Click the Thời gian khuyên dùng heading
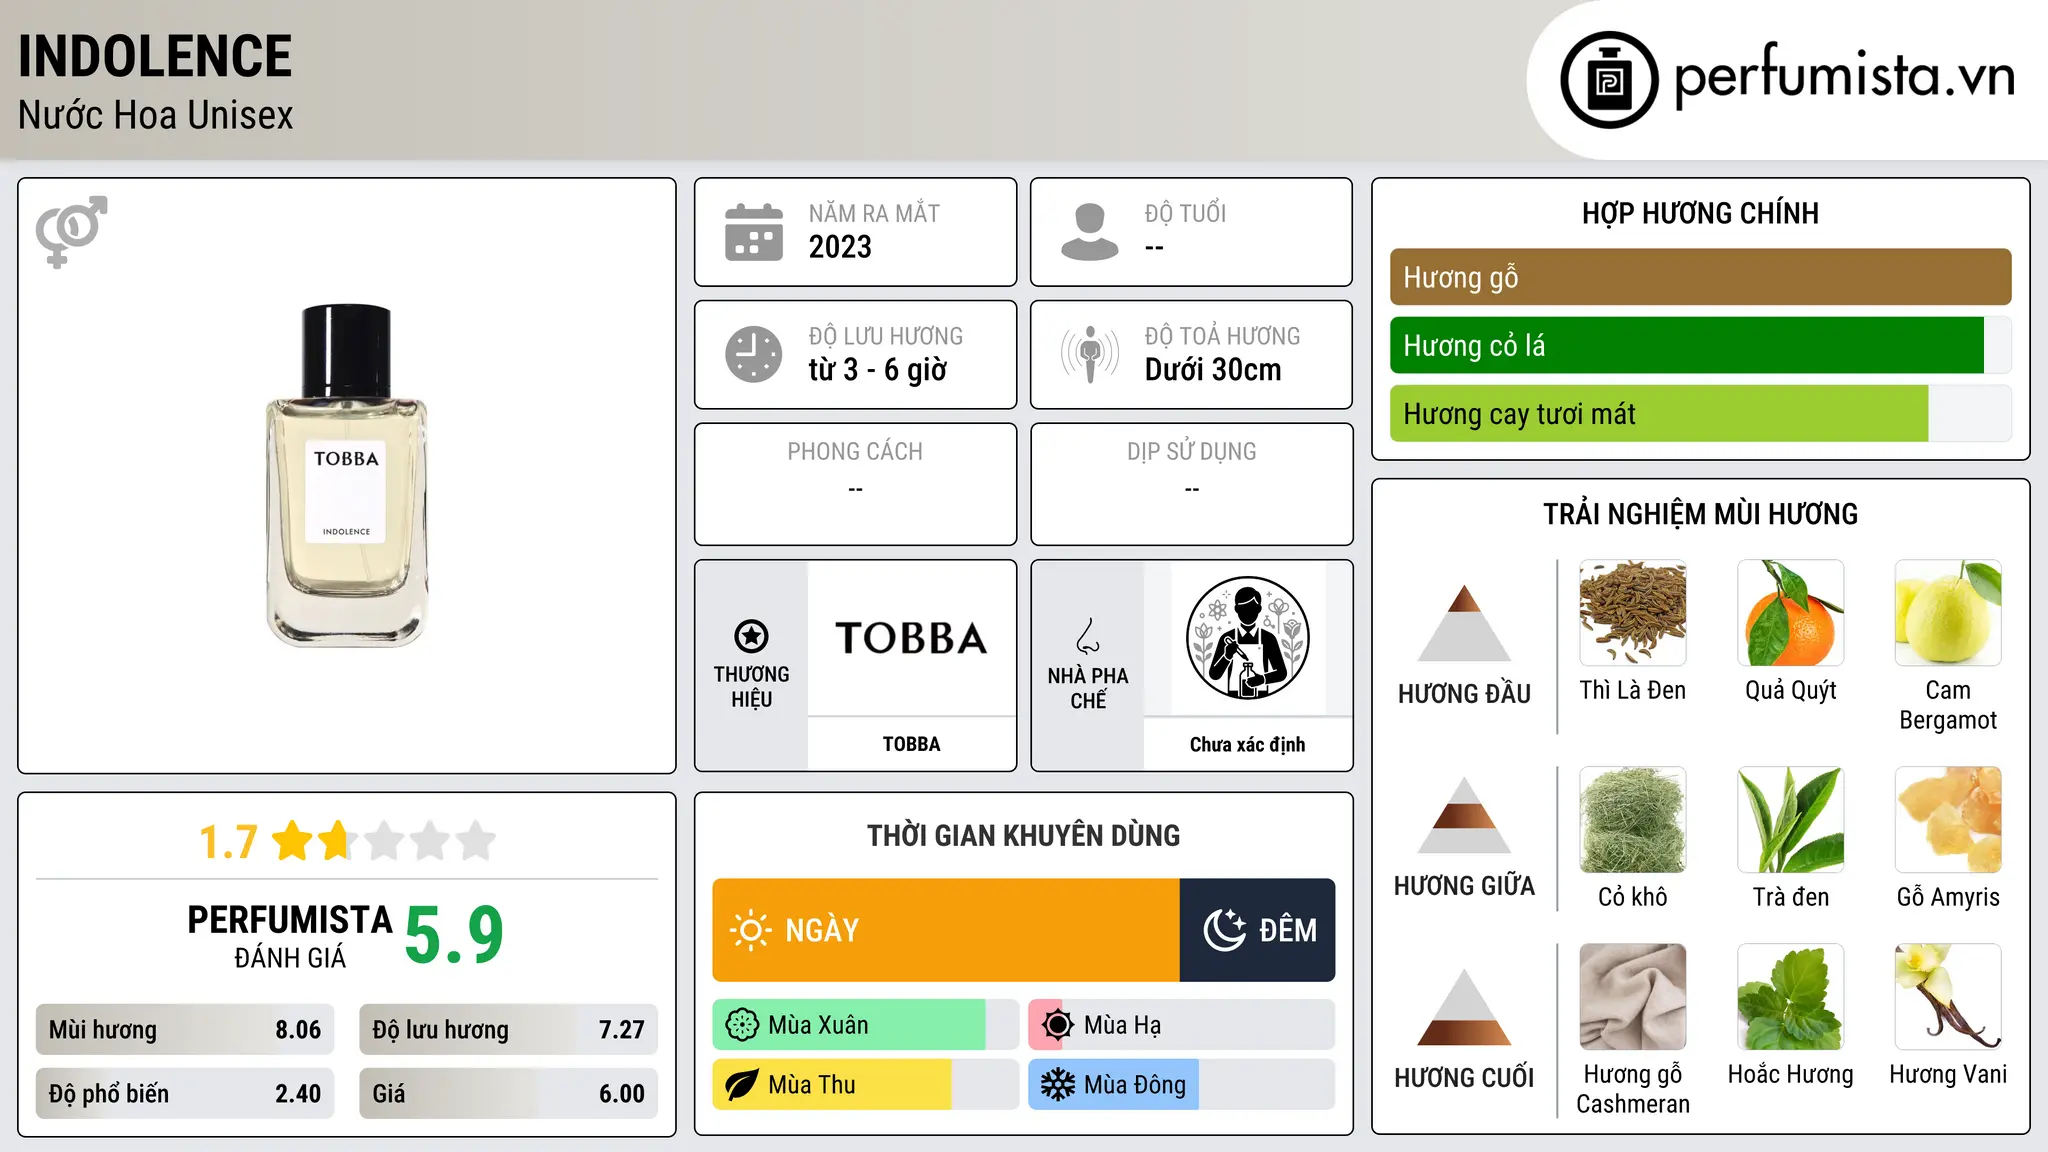Viewport: 2048px width, 1152px height. 1023,835
